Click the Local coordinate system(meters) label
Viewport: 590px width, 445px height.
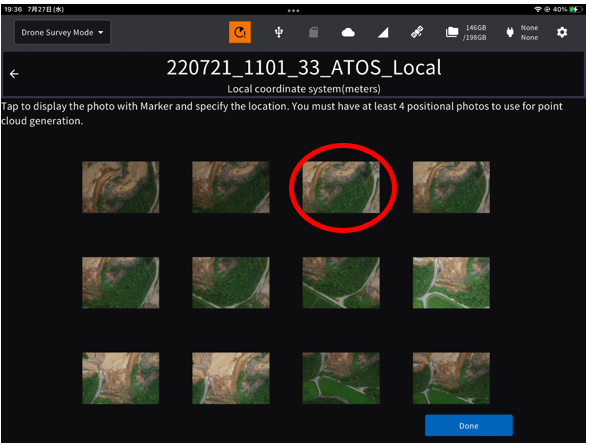[304, 89]
